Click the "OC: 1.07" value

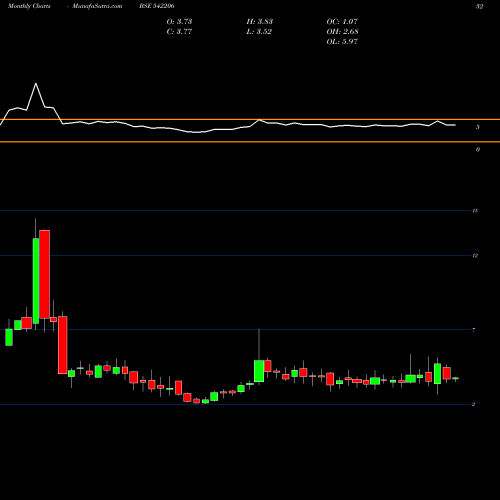(342, 21)
